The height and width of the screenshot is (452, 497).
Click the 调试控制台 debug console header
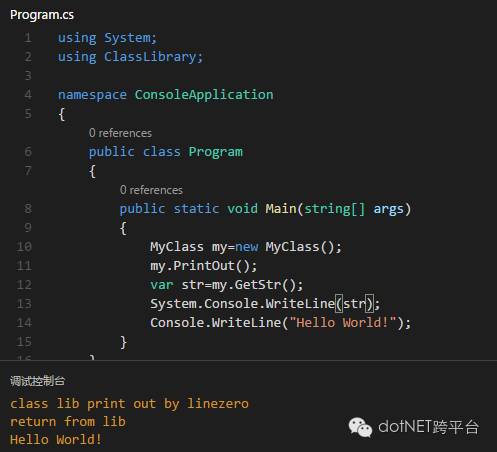37,381
